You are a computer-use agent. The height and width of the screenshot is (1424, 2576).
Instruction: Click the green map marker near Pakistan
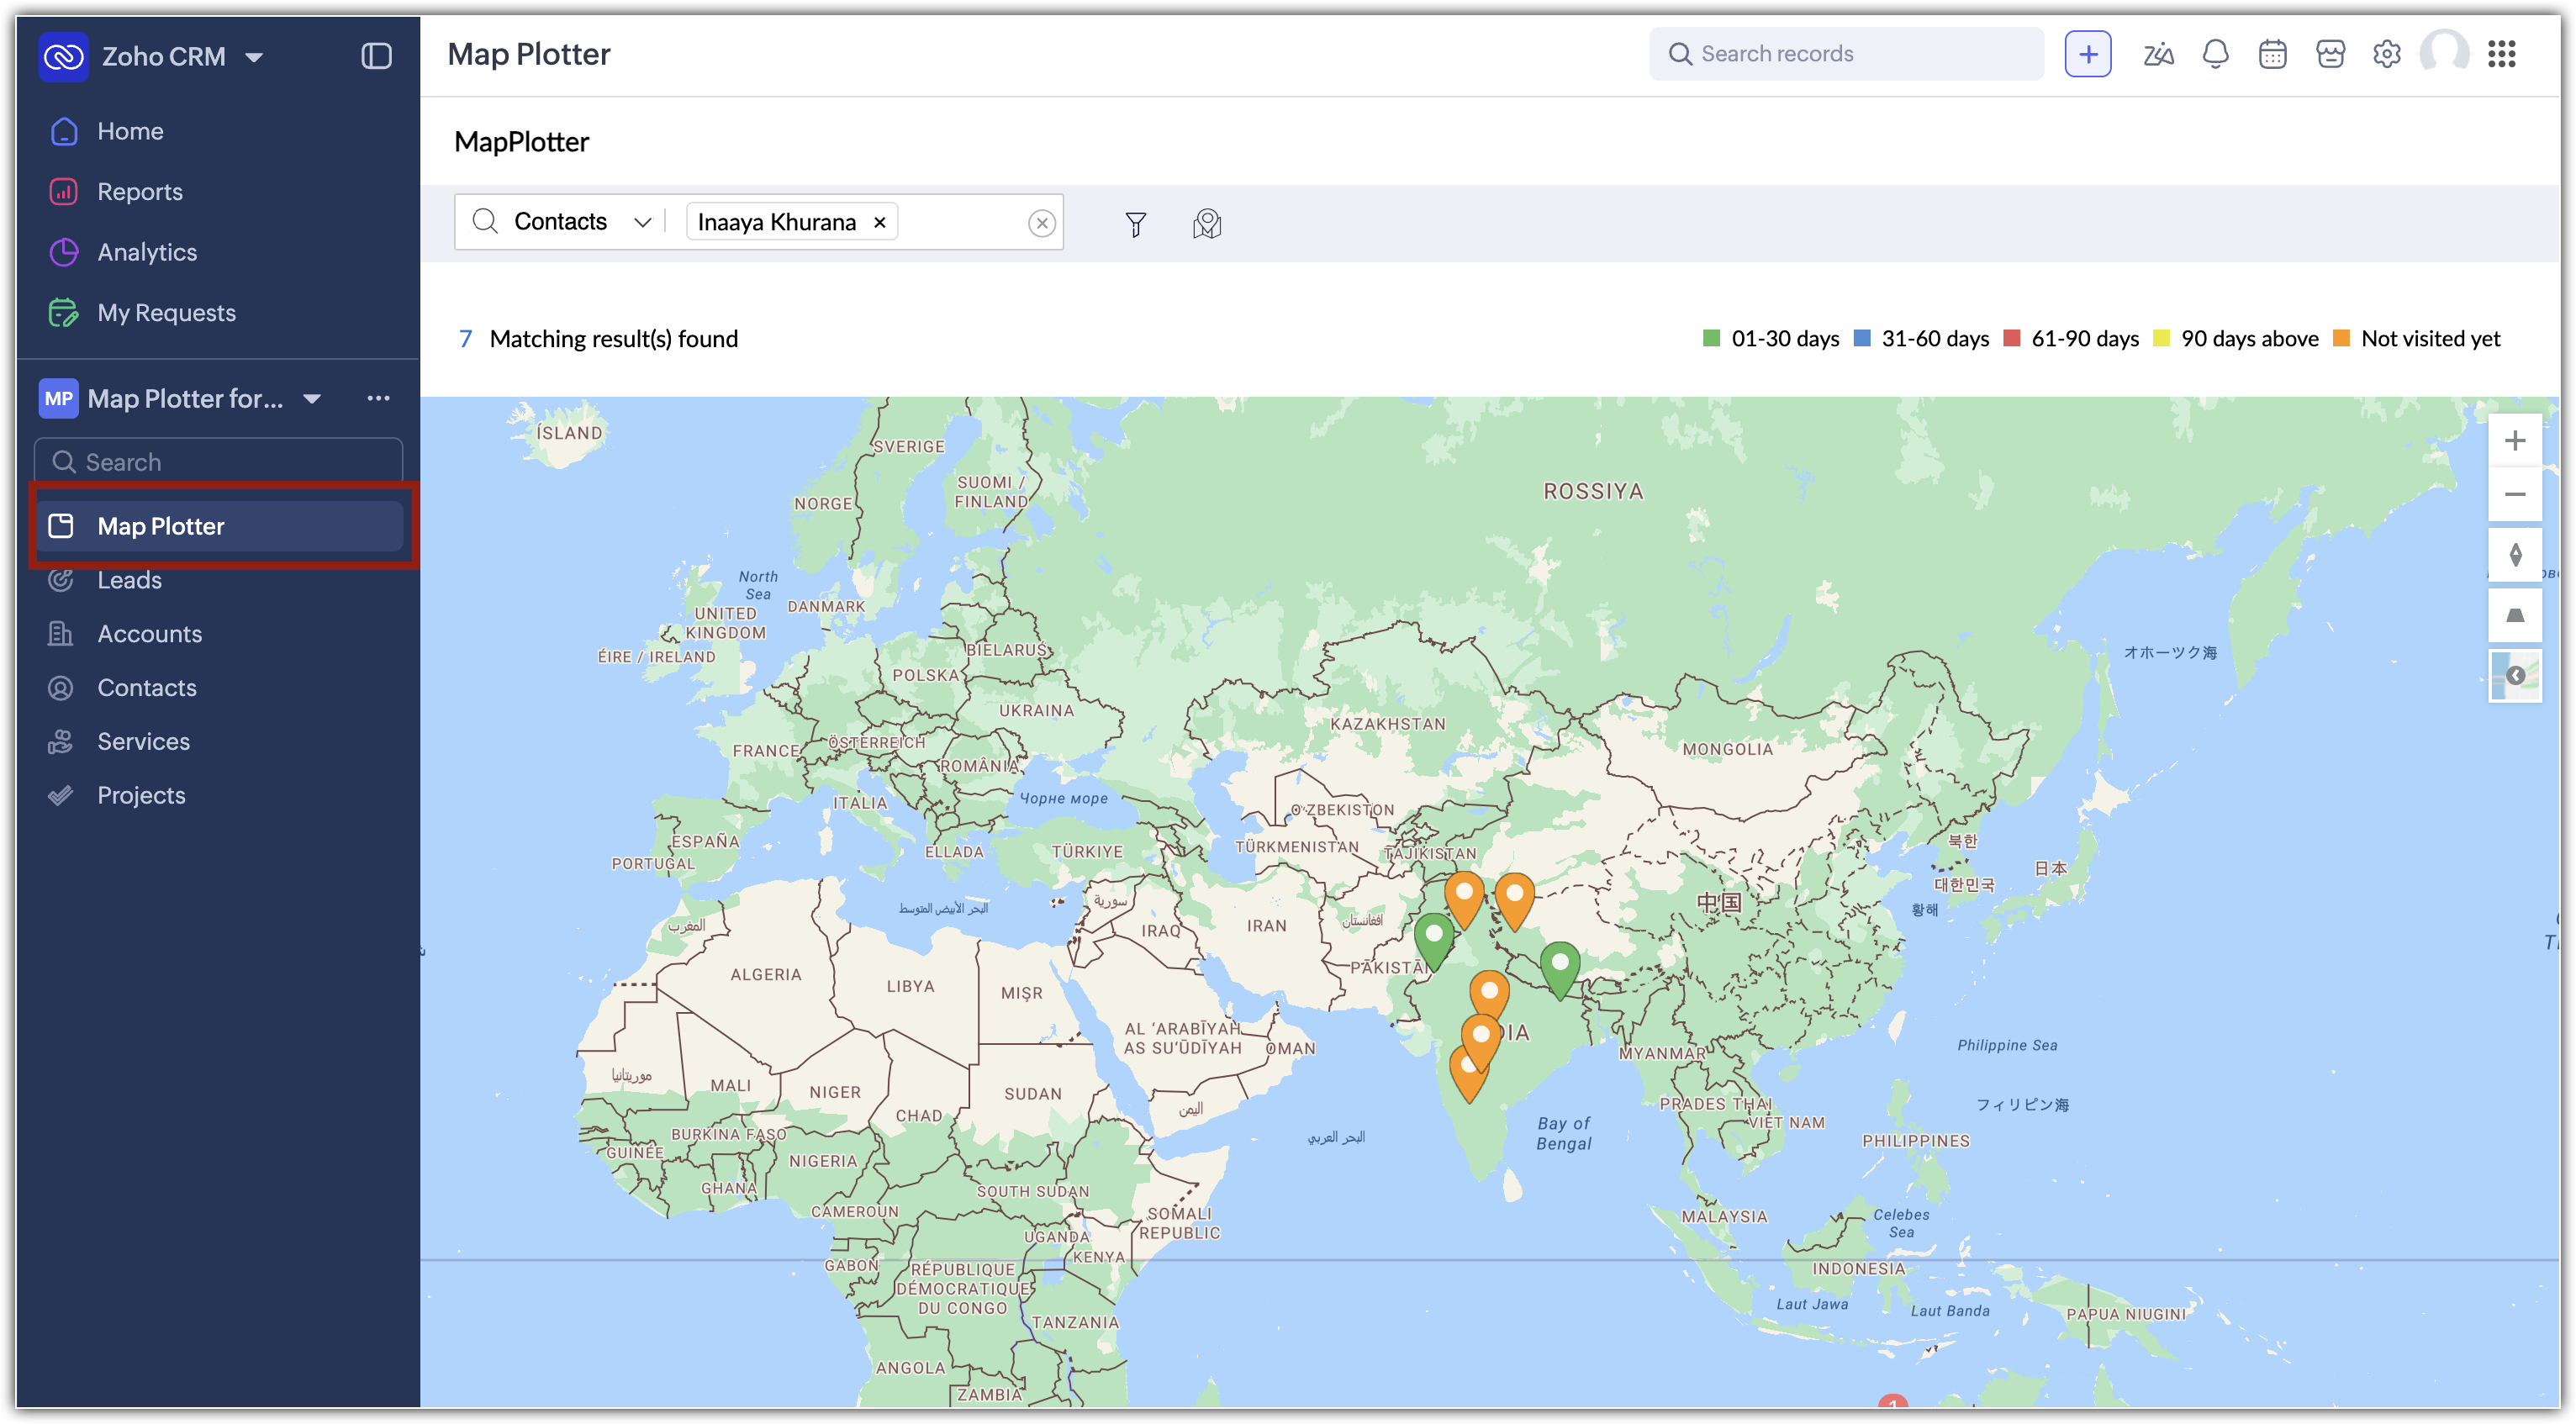(1434, 942)
